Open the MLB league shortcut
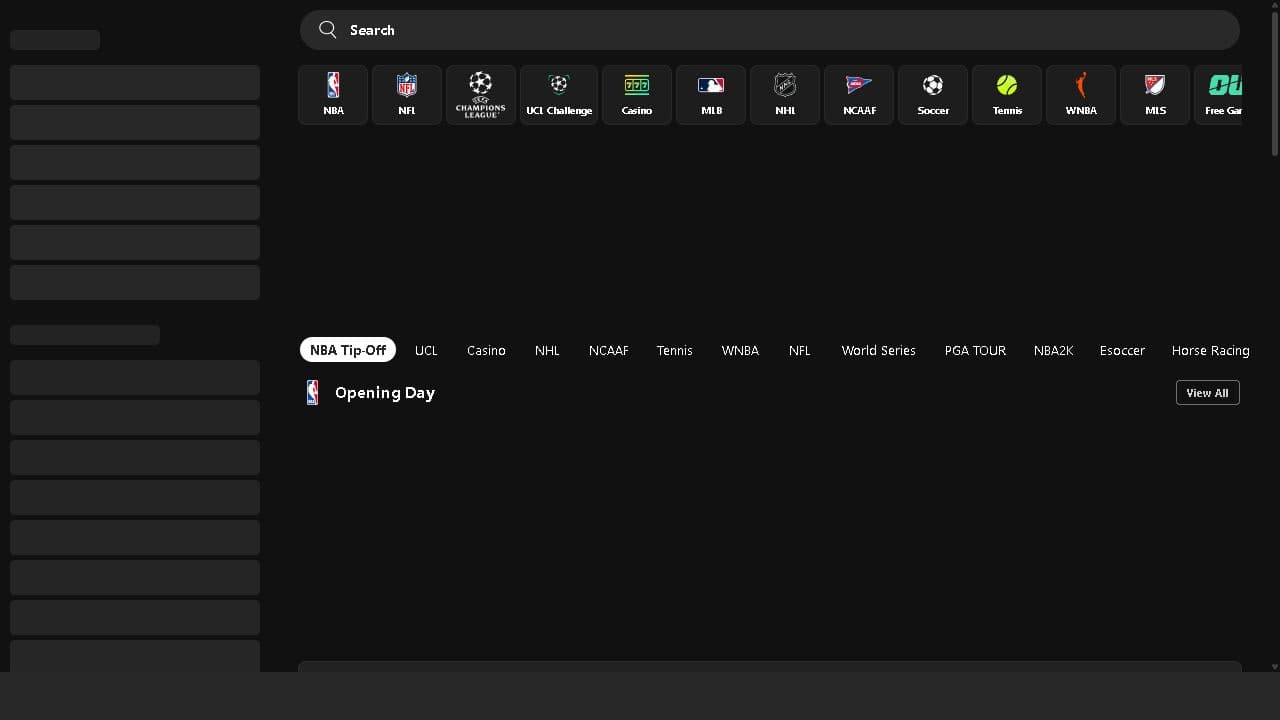Screen dimensions: 1280x720 tap(711, 95)
